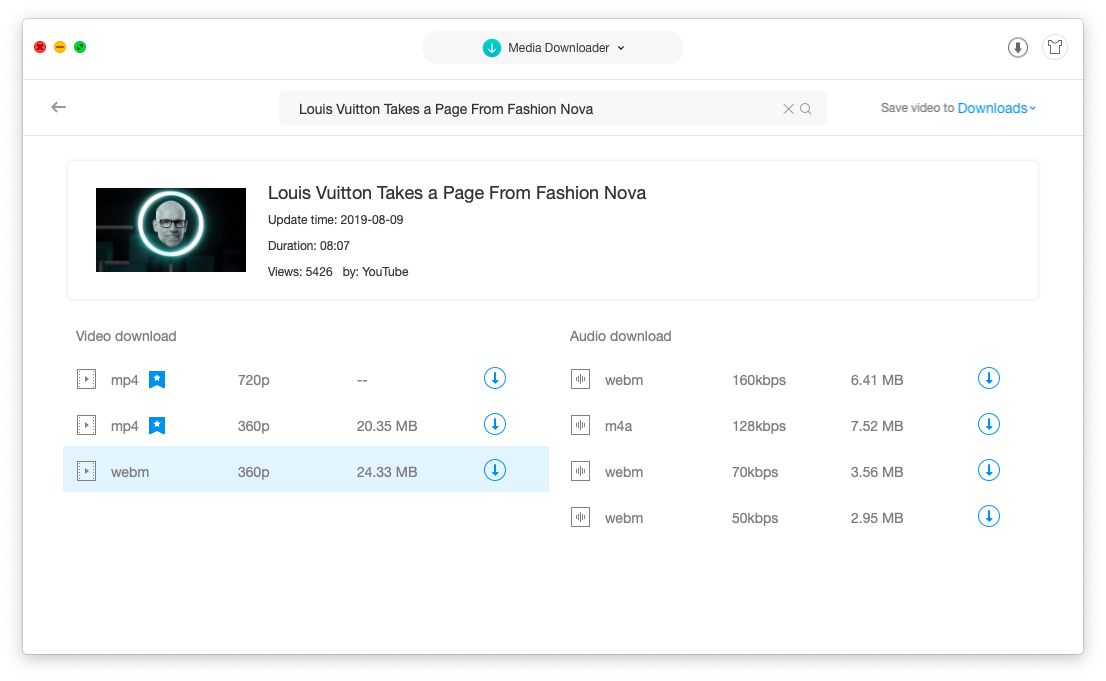This screenshot has width=1106, height=681.
Task: Click the teal Media Downloader logo icon
Action: point(492,48)
